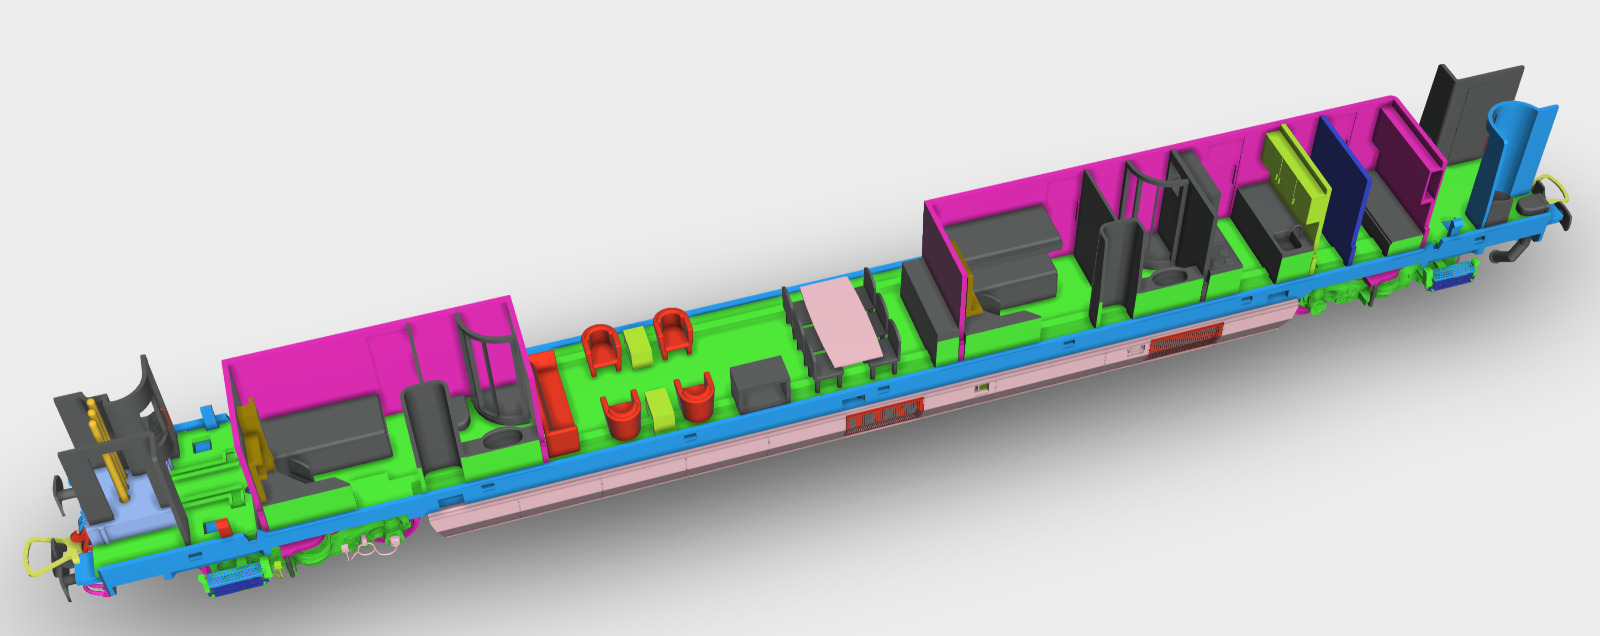
Task: Select the yellow-green table between upper armchairs
Action: point(638,345)
